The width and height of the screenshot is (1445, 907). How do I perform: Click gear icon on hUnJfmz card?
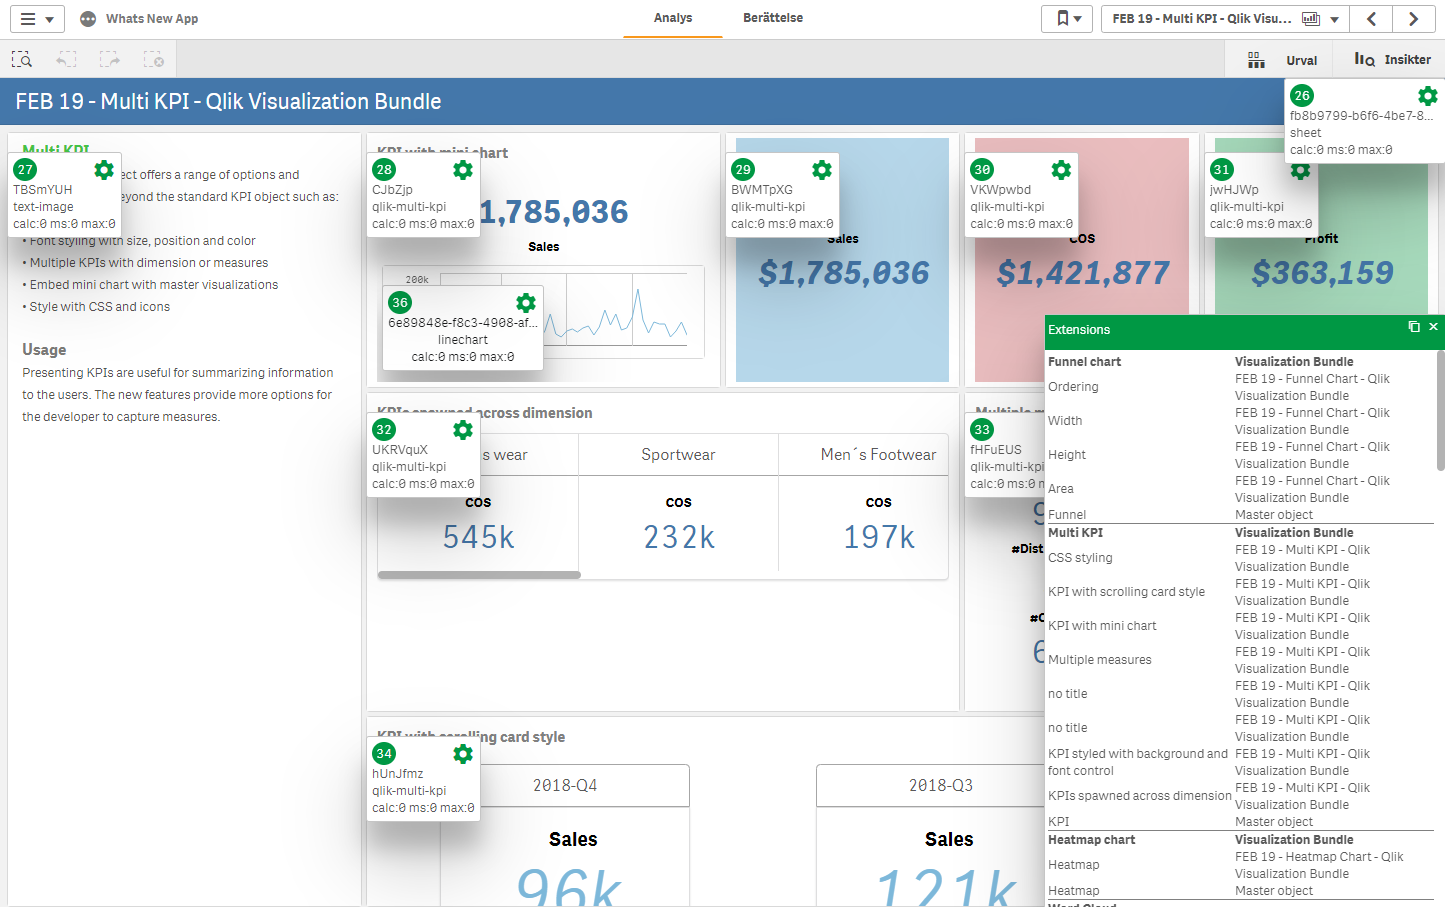[x=463, y=754]
